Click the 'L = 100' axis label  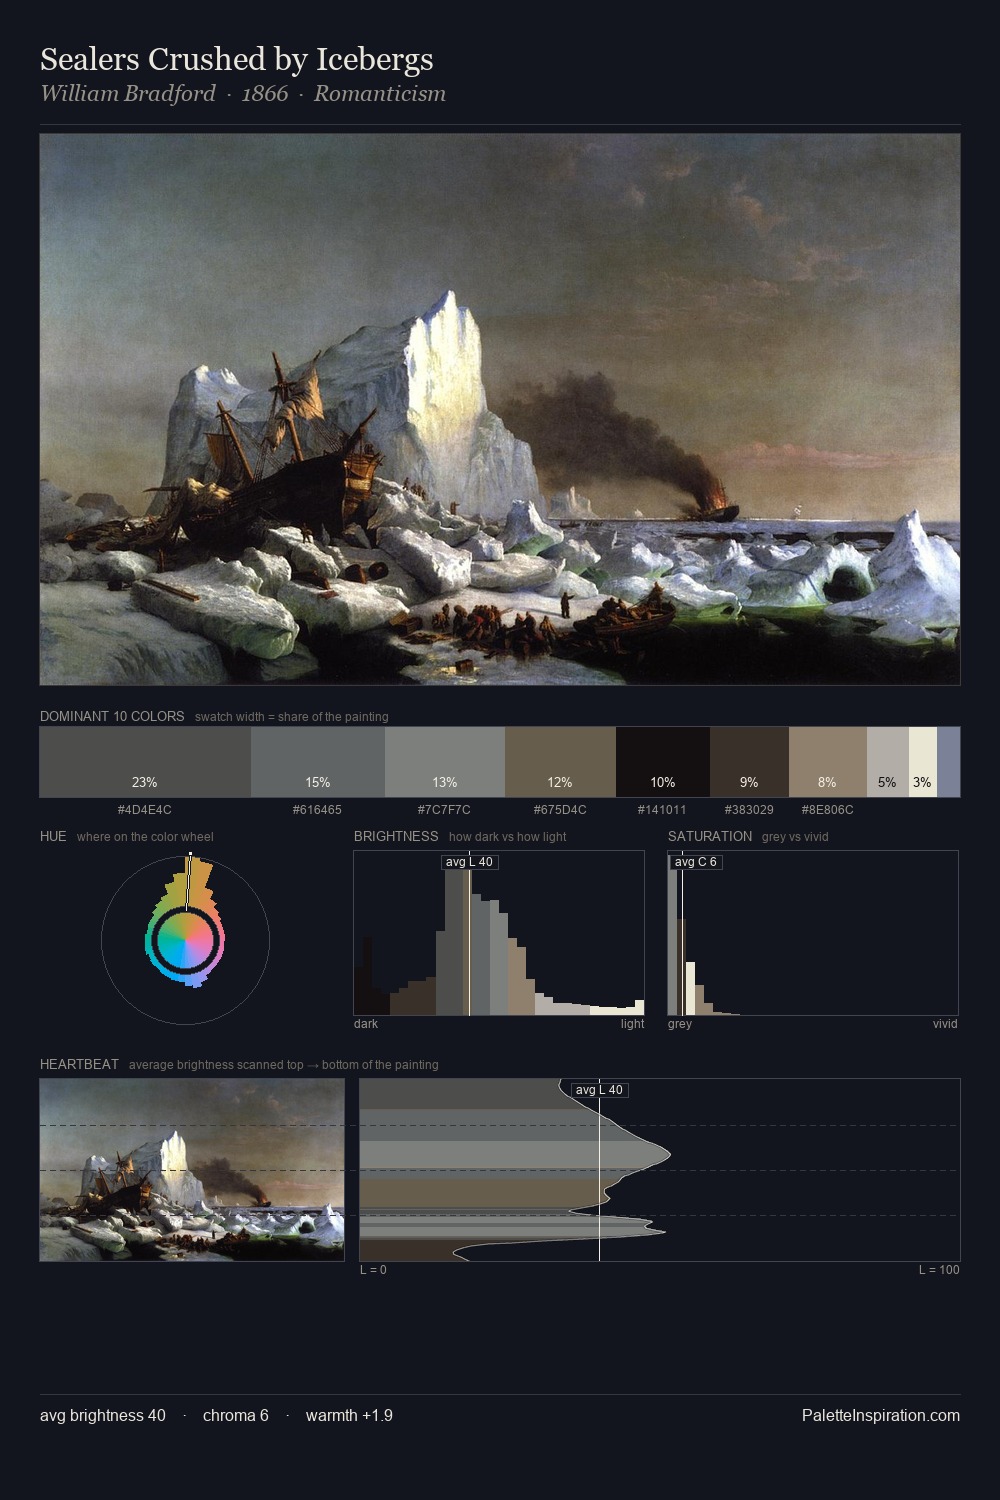click(x=939, y=1270)
